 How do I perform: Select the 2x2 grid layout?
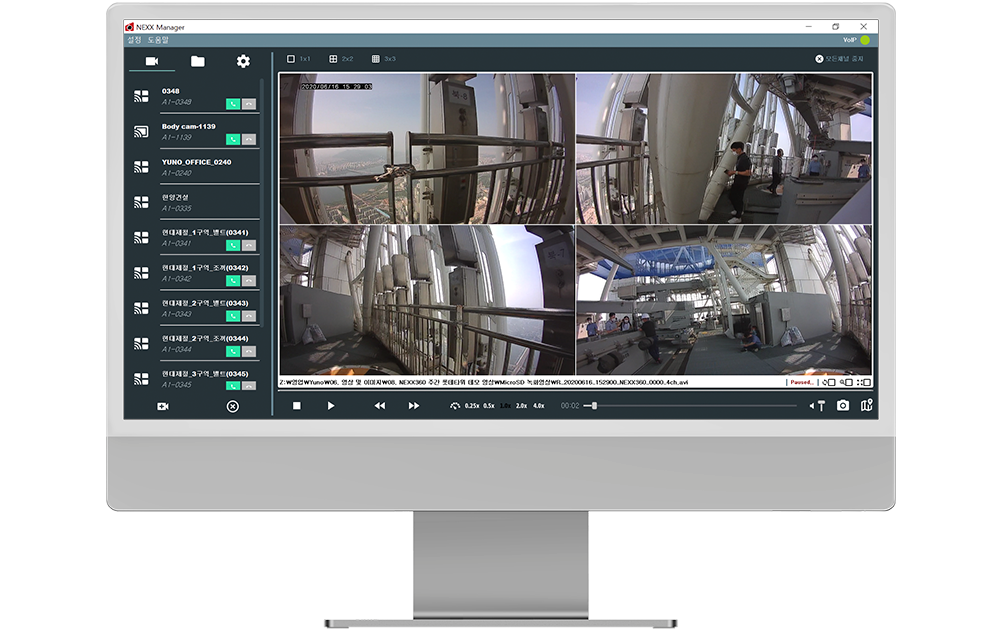tap(341, 59)
